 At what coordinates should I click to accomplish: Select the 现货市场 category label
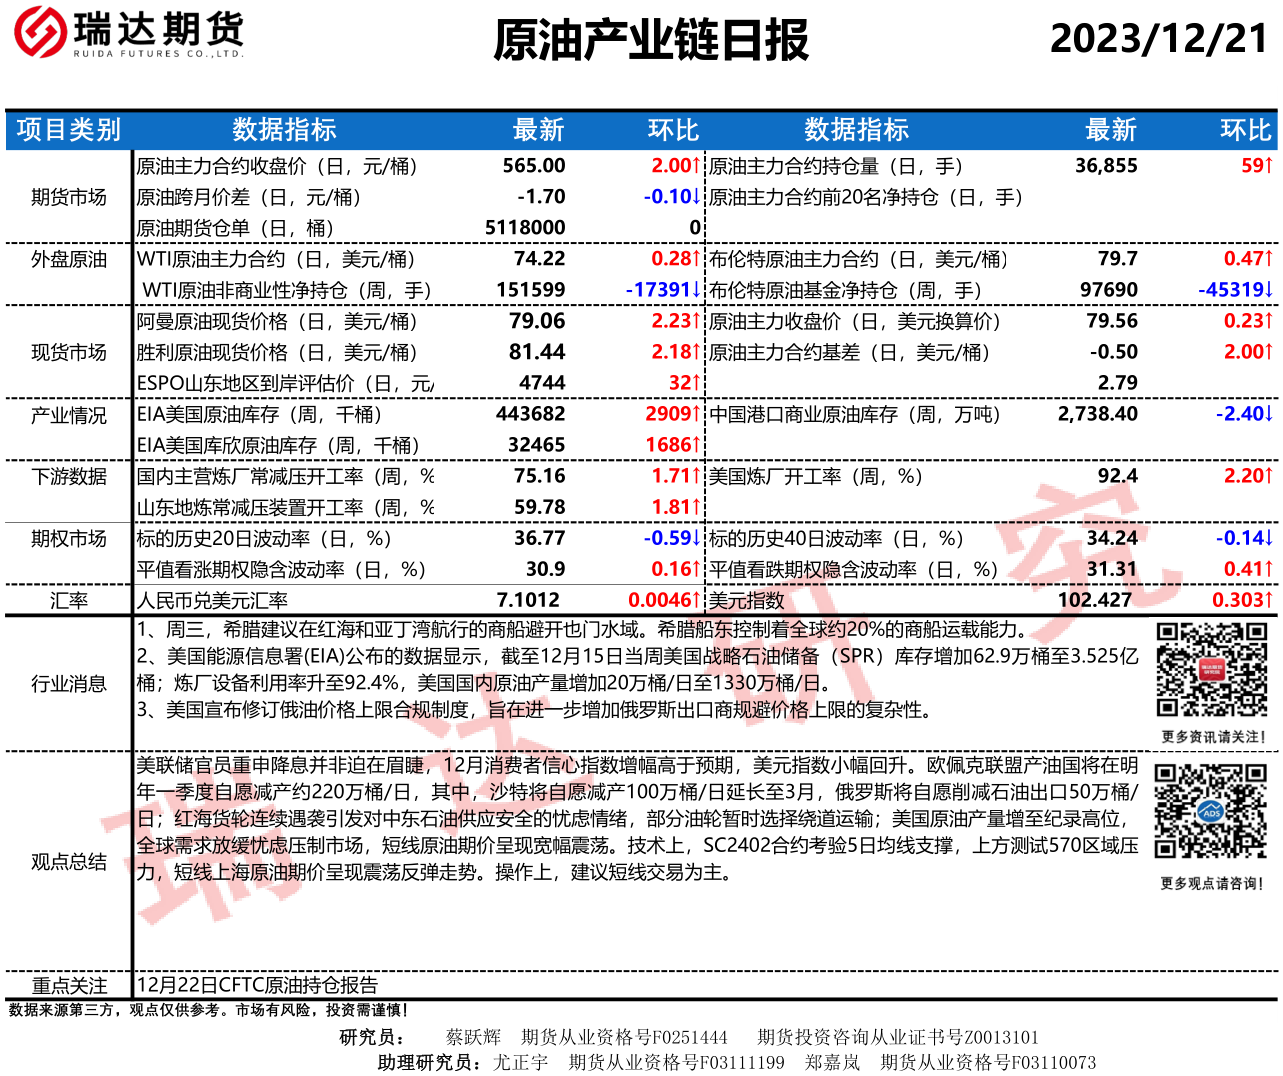(x=68, y=352)
